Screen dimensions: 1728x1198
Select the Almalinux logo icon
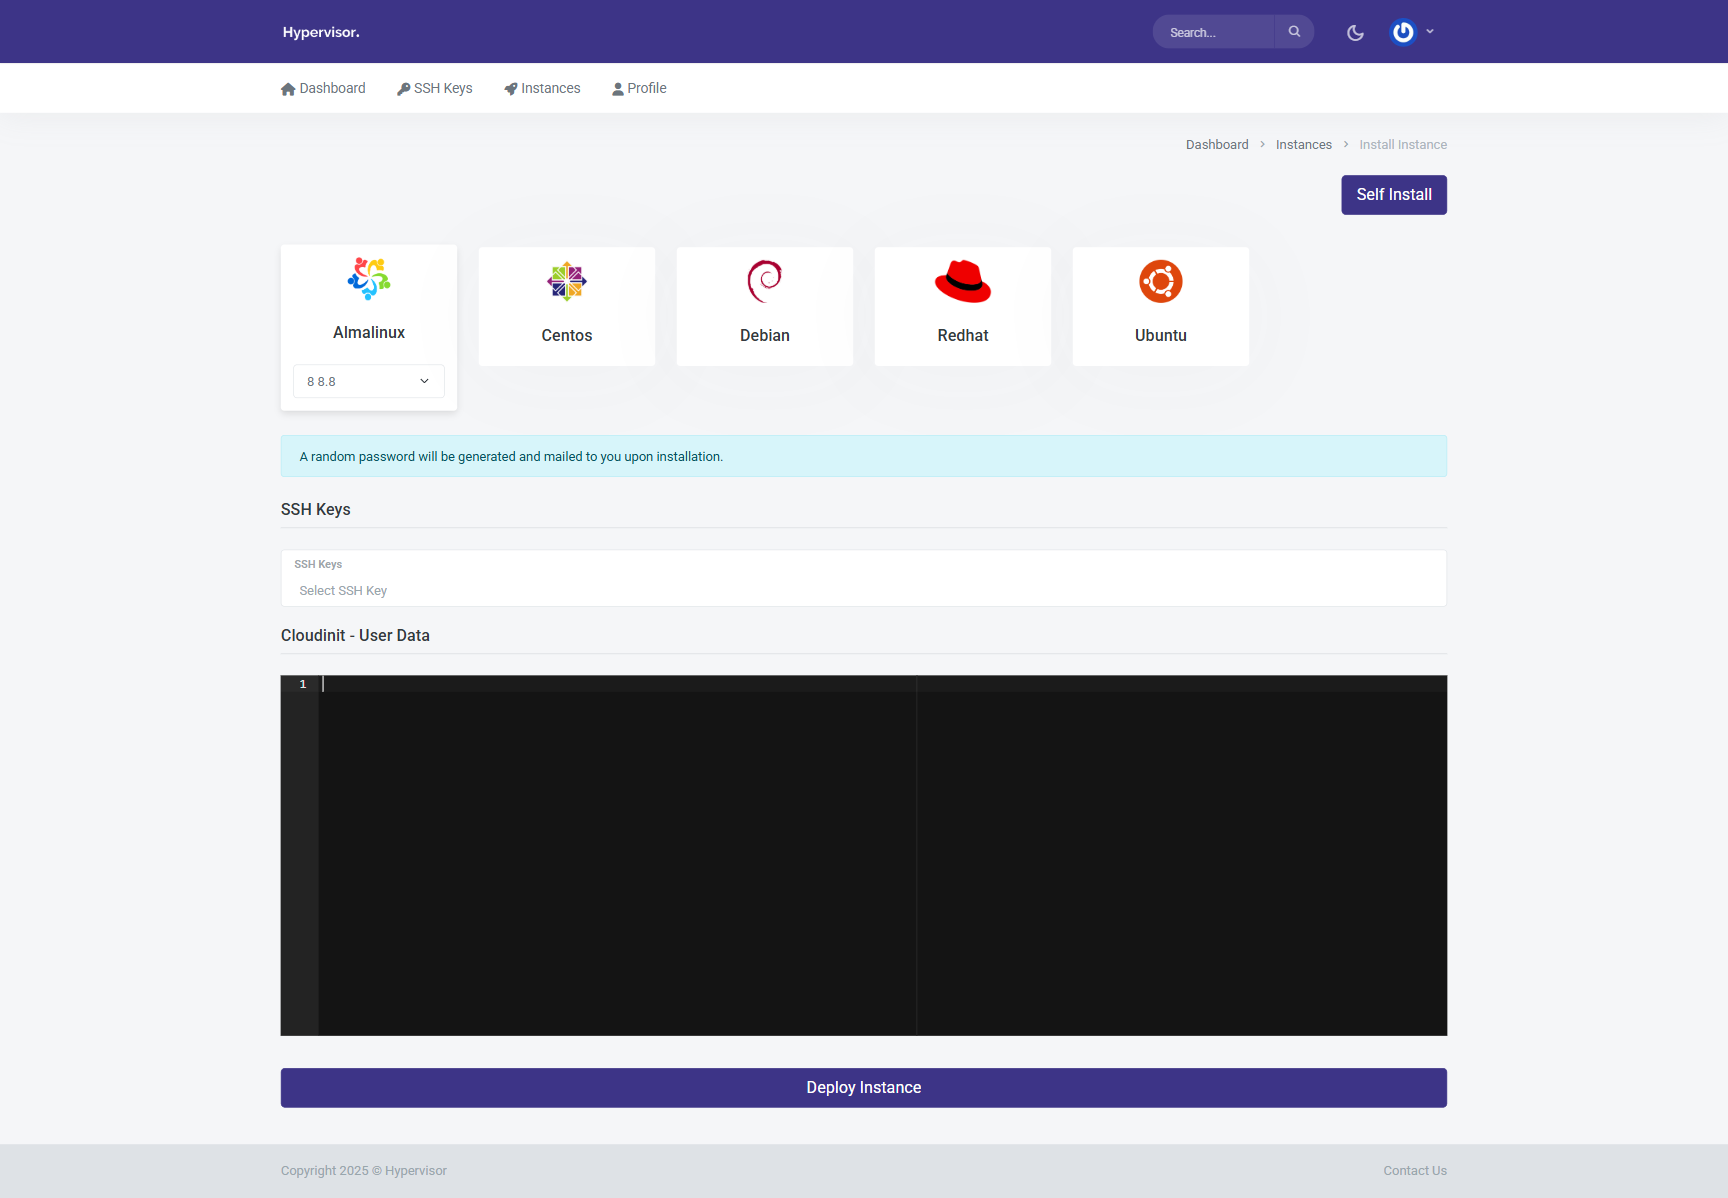click(369, 279)
